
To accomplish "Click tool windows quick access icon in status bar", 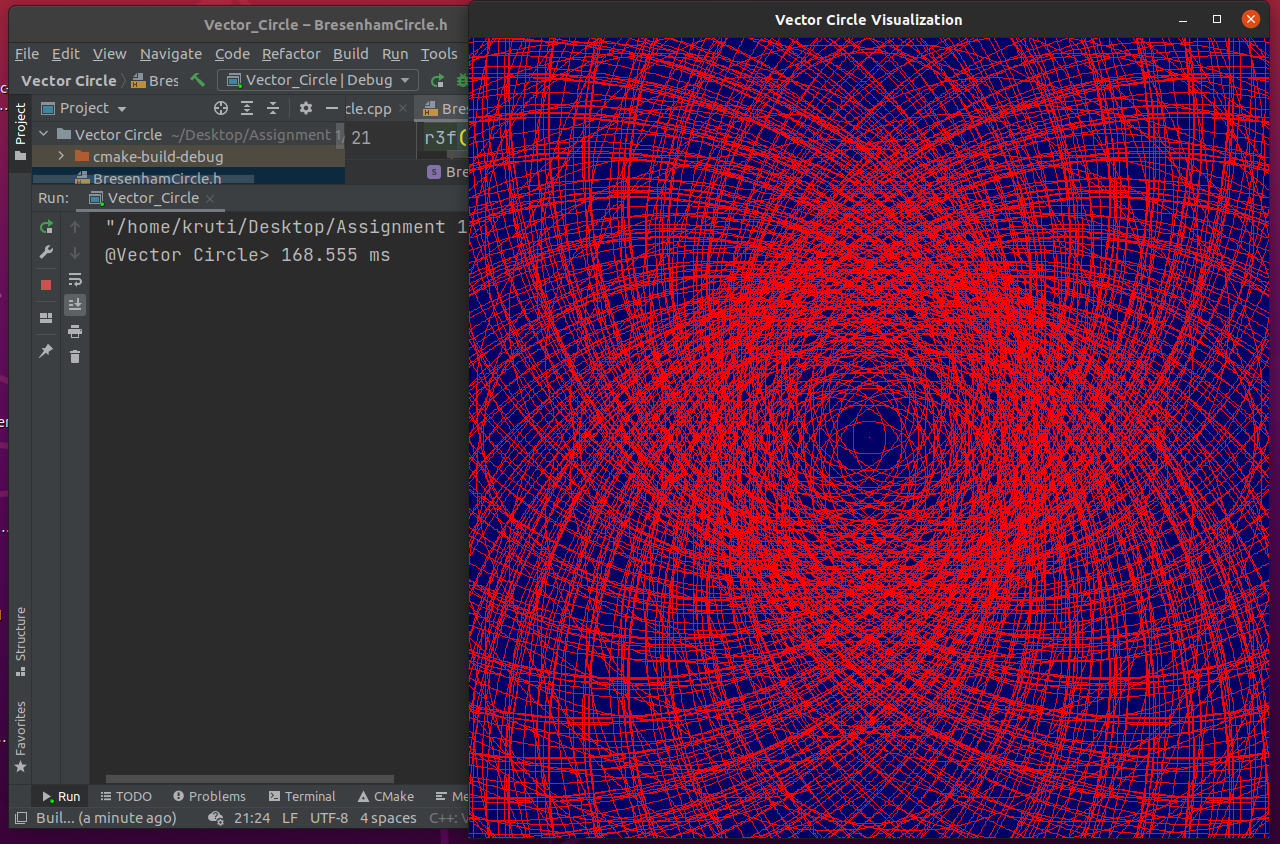I will [x=21, y=818].
